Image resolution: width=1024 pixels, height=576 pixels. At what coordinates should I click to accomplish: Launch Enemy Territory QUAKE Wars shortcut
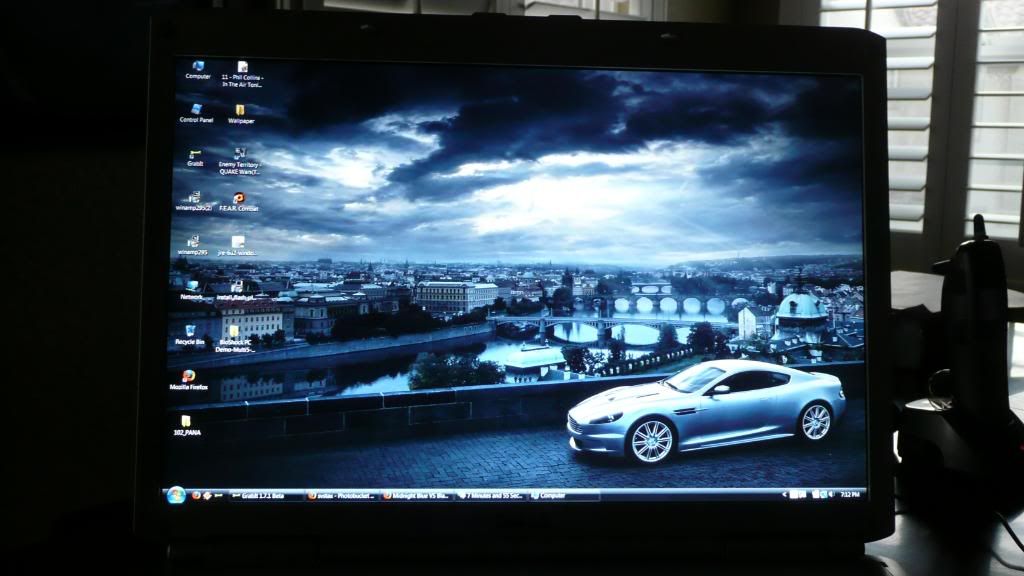pos(239,161)
